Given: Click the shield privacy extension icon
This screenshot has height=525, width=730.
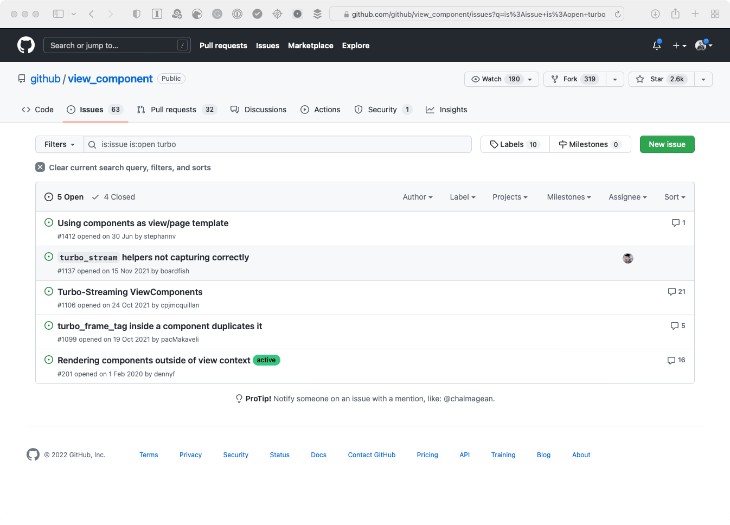Looking at the screenshot, I should pos(136,14).
